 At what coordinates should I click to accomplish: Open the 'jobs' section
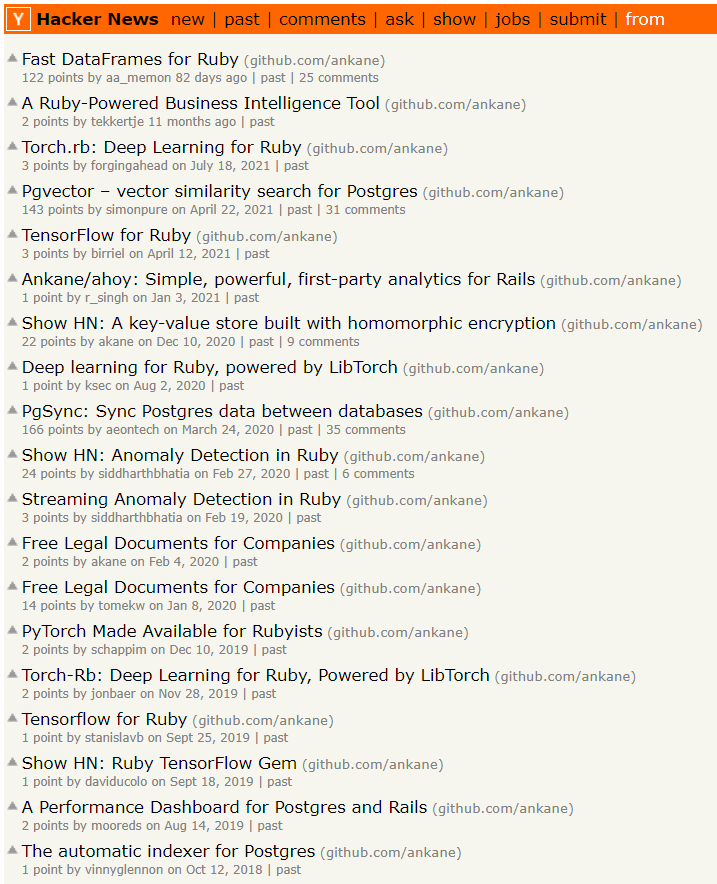point(512,18)
